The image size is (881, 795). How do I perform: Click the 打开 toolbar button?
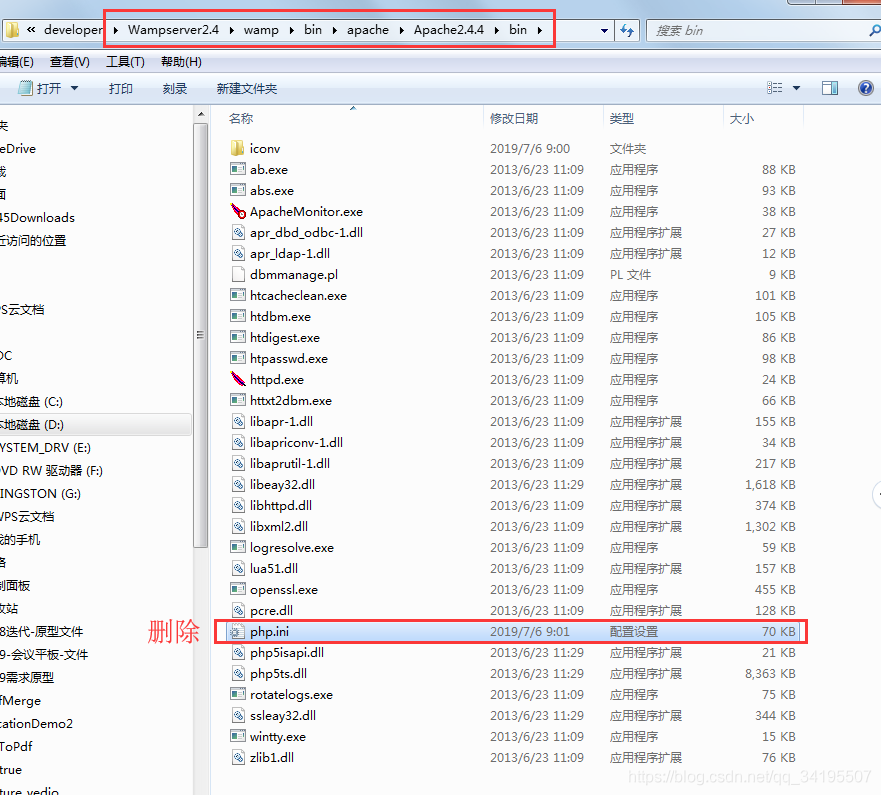pos(40,88)
